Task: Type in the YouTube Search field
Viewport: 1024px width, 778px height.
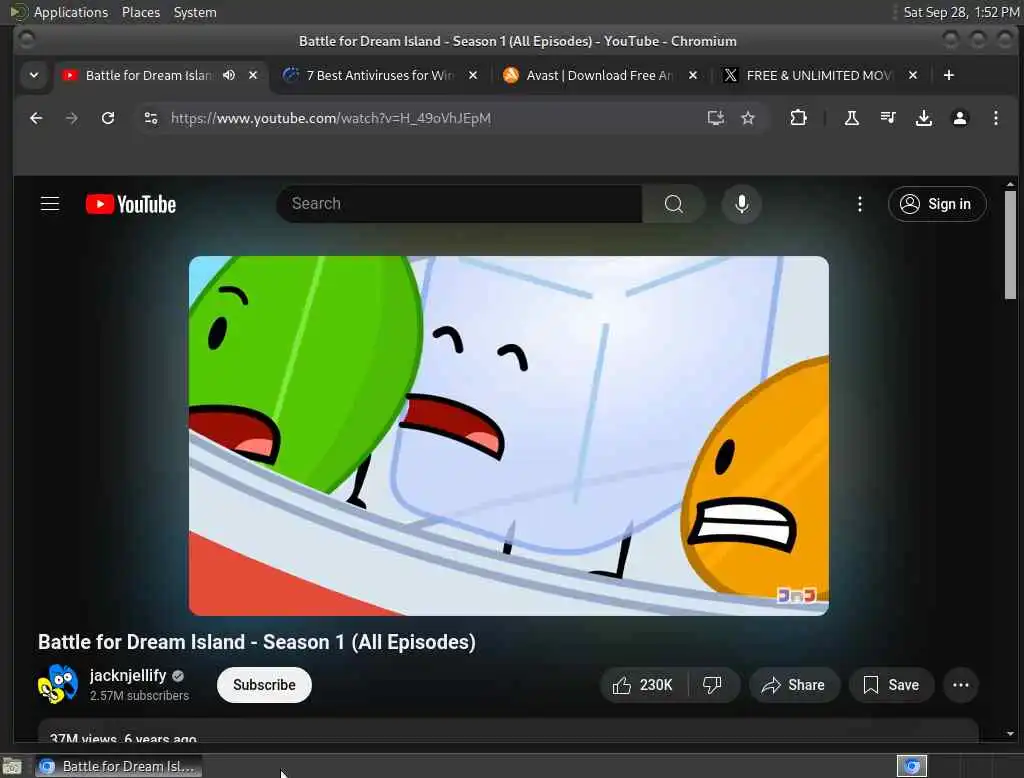Action: 460,204
